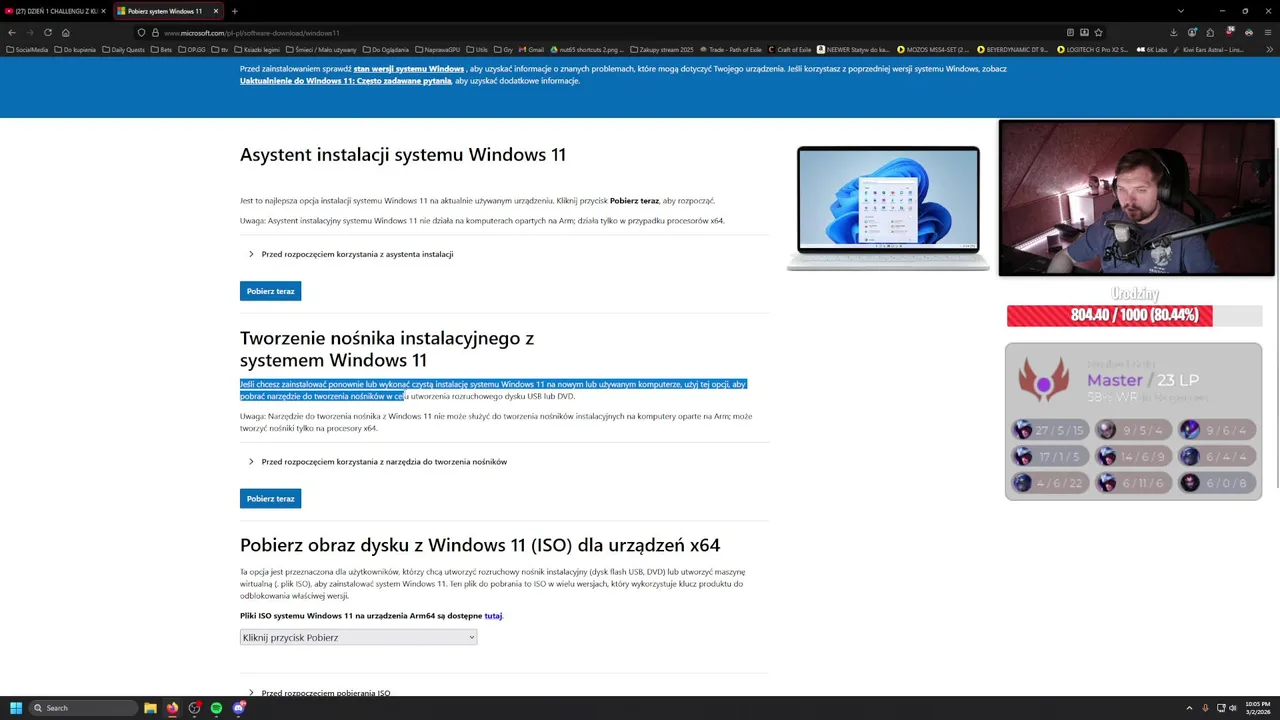Viewport: 1280px width, 720px height.
Task: Click the Asystent instalacji systemu Windows 11 heading
Action: click(x=403, y=155)
